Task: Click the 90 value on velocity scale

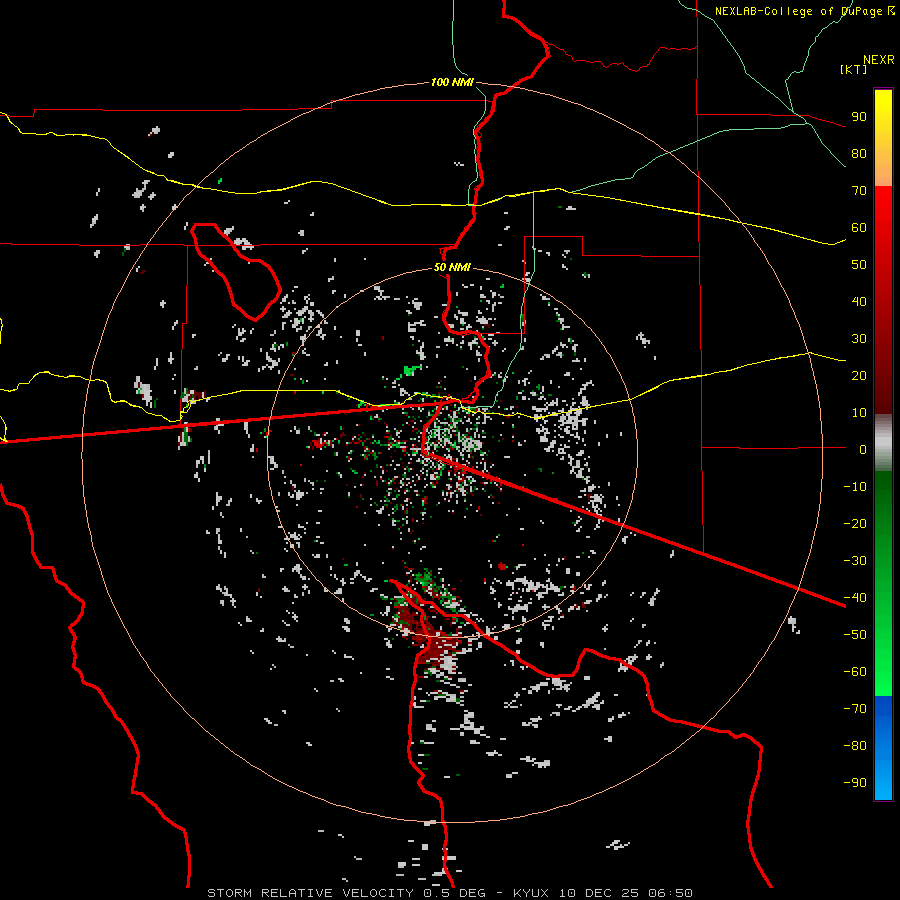Action: click(859, 117)
